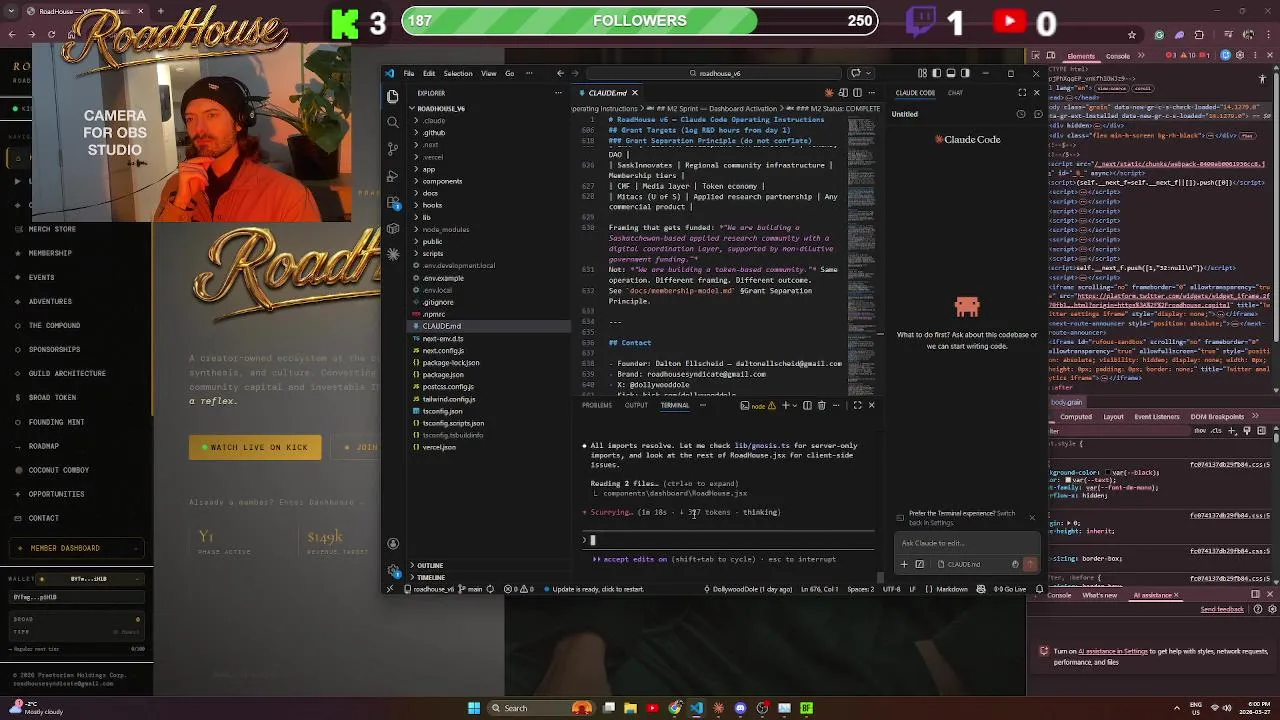Click the terminal prompt input line
Image resolution: width=1280 pixels, height=720 pixels.
[730, 540]
